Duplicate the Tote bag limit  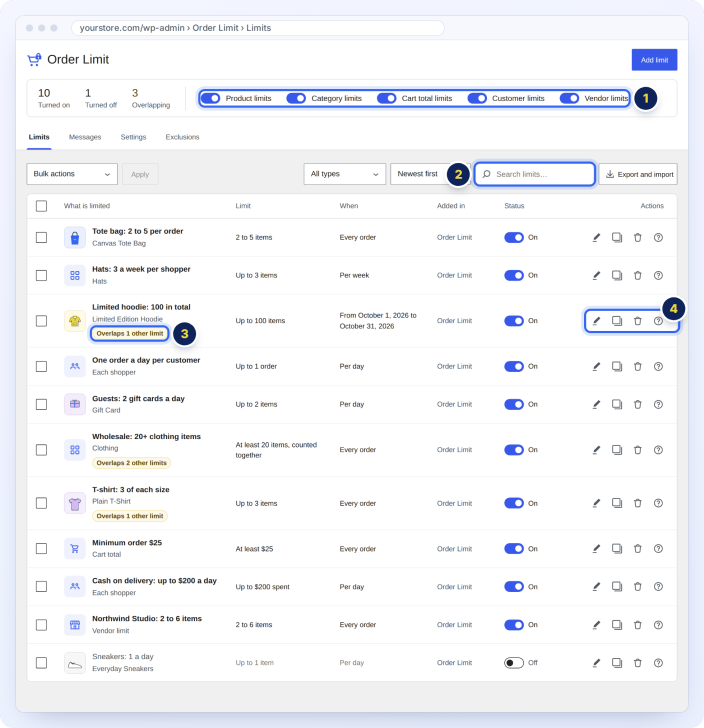point(617,238)
